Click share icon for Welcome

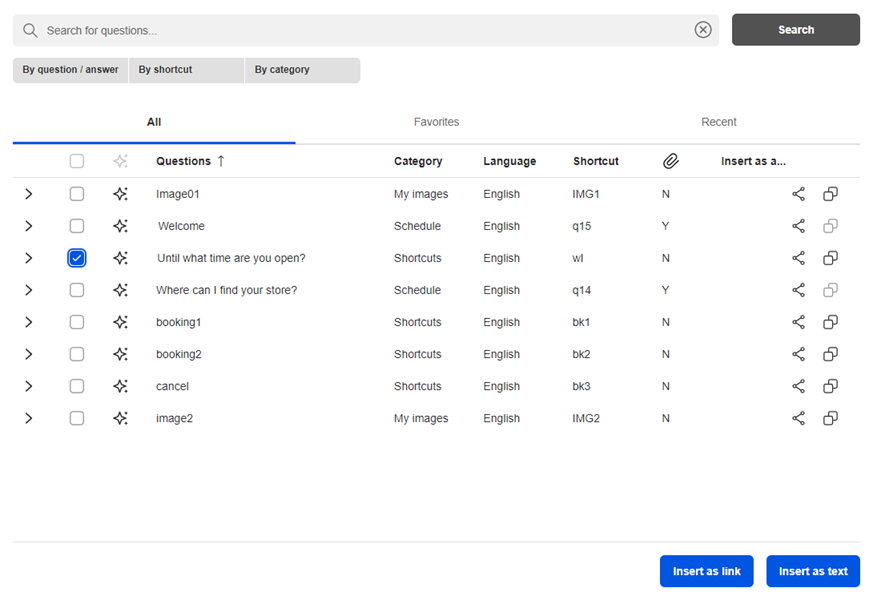(x=798, y=226)
